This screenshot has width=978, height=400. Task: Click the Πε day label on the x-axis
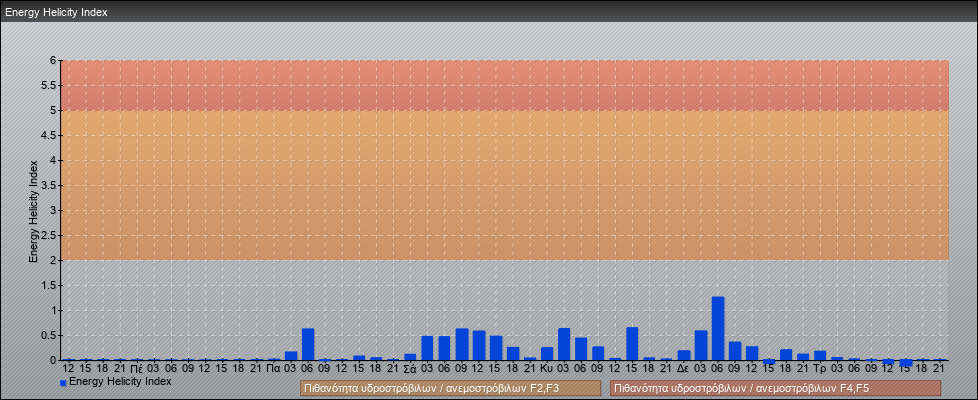pyautogui.click(x=136, y=369)
